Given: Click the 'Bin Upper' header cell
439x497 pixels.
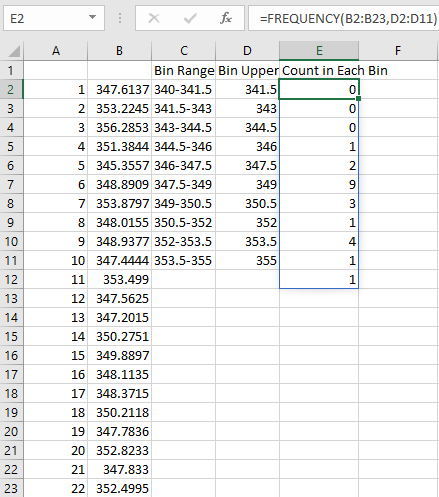Looking at the screenshot, I should point(248,70).
